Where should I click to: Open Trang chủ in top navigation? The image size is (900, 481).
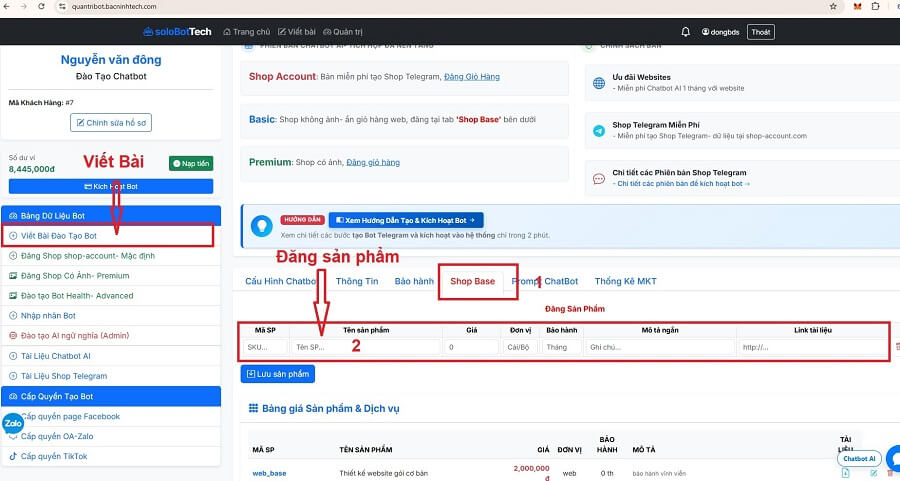coord(246,32)
